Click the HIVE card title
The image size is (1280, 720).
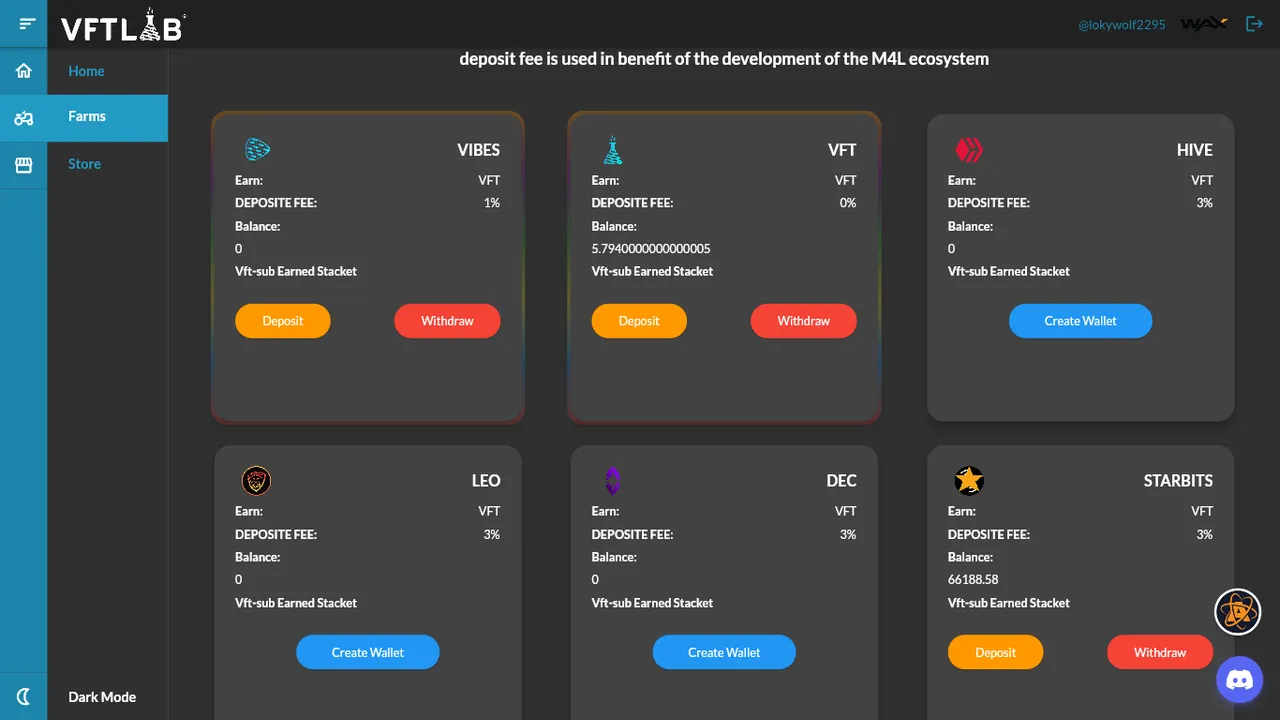1195,150
